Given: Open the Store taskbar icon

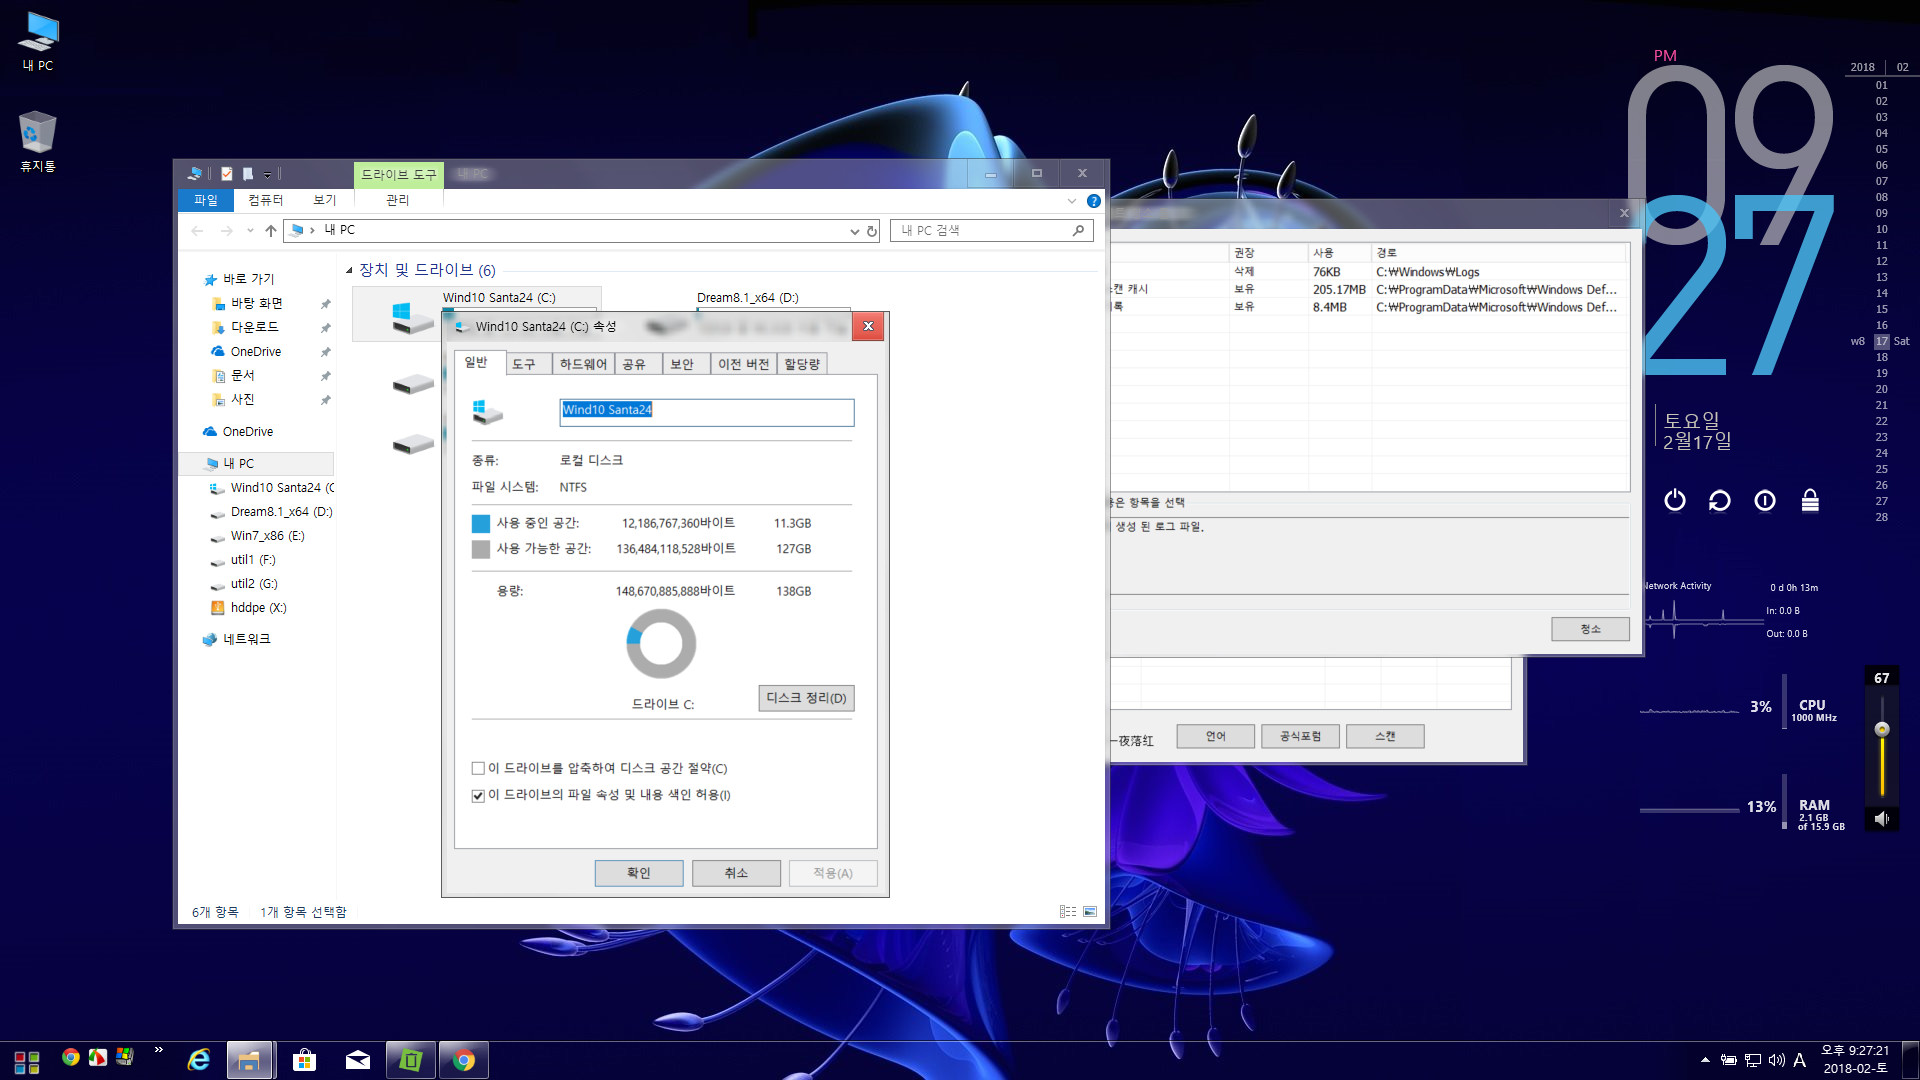Looking at the screenshot, I should click(x=304, y=1060).
